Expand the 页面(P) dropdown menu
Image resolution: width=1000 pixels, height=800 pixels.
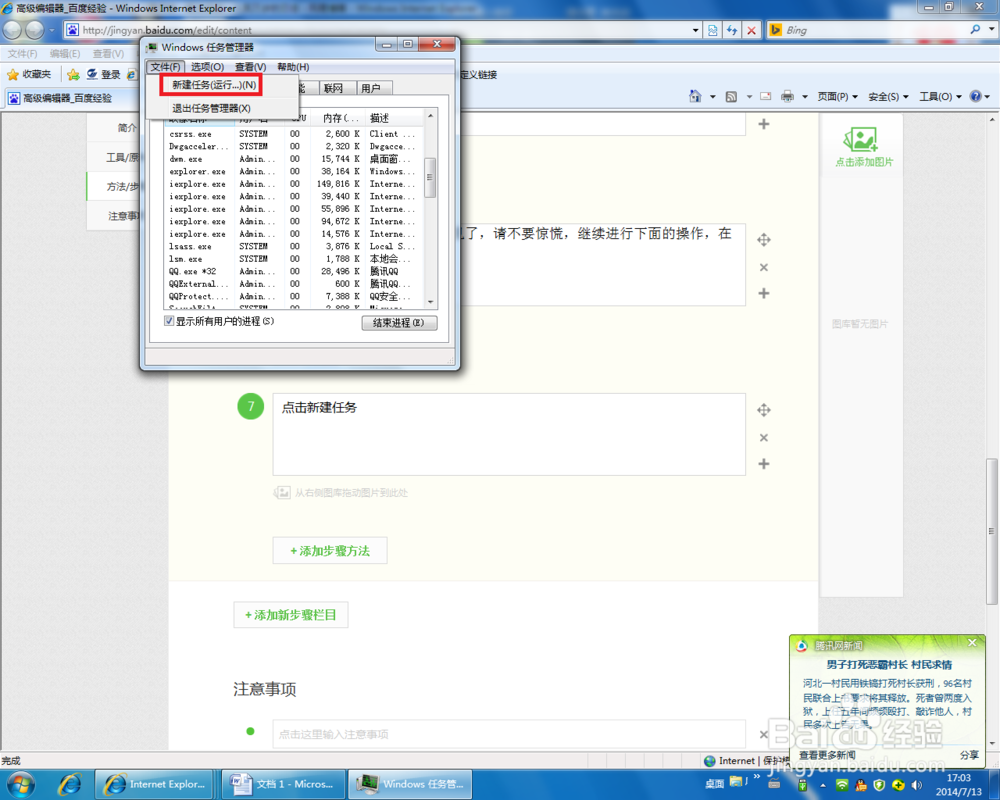(837, 96)
